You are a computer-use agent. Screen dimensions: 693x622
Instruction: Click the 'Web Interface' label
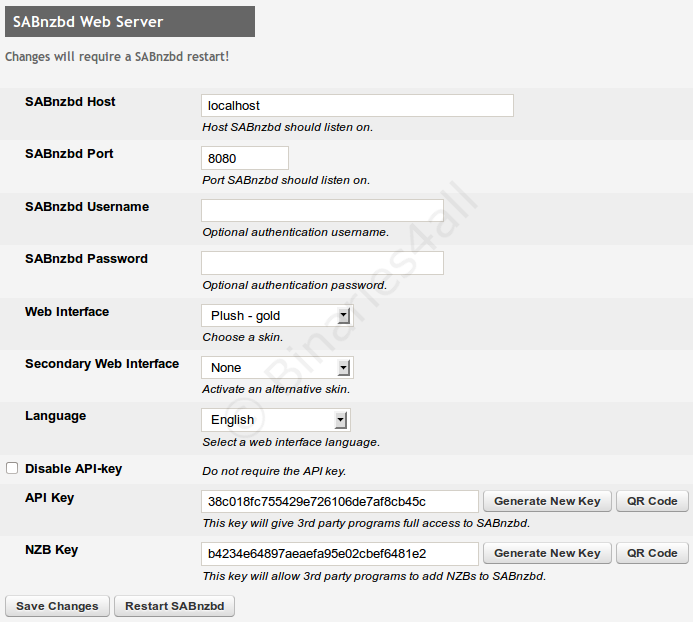point(67,312)
